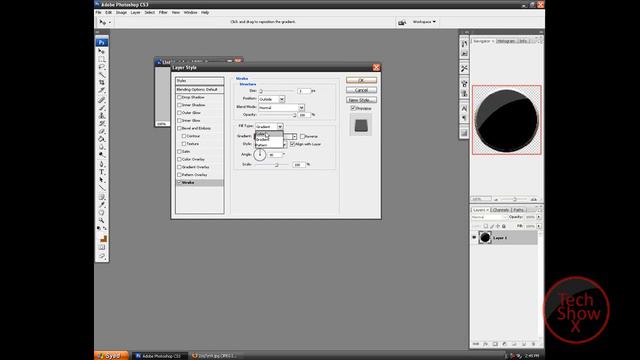
Task: Select the Line shape tool
Action: (x=102, y=187)
